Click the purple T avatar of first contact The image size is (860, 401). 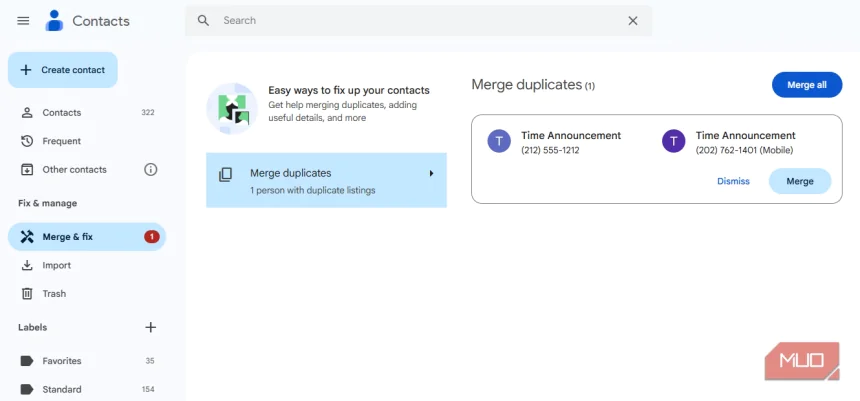(x=499, y=142)
